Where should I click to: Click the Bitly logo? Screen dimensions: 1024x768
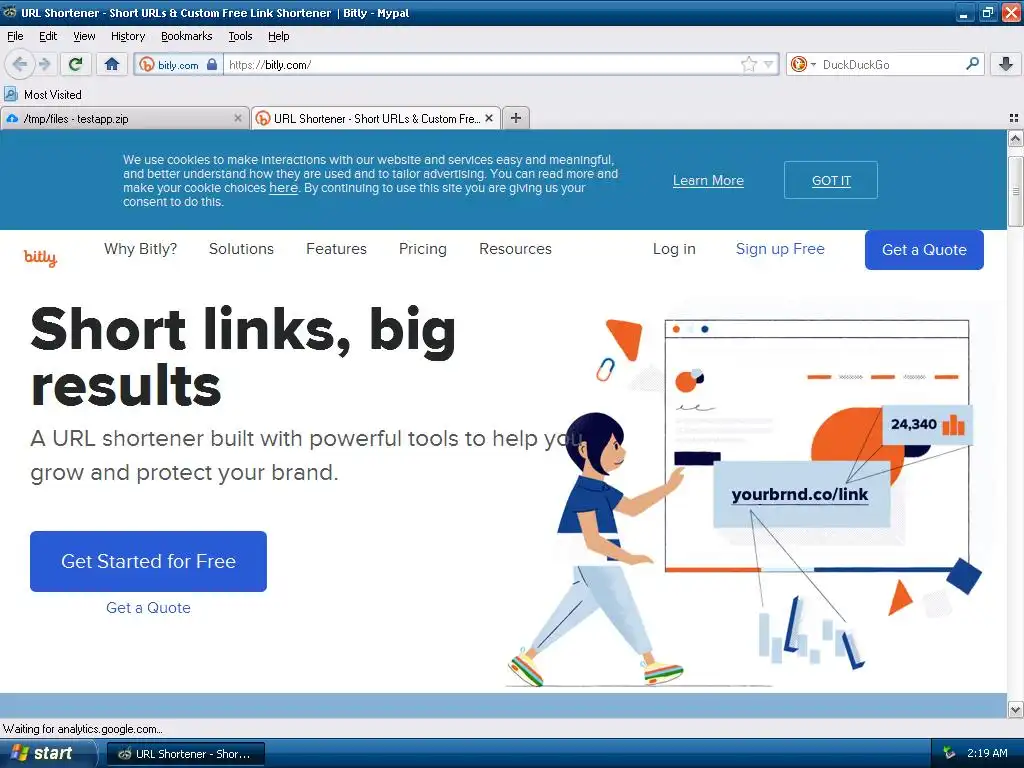(40, 257)
